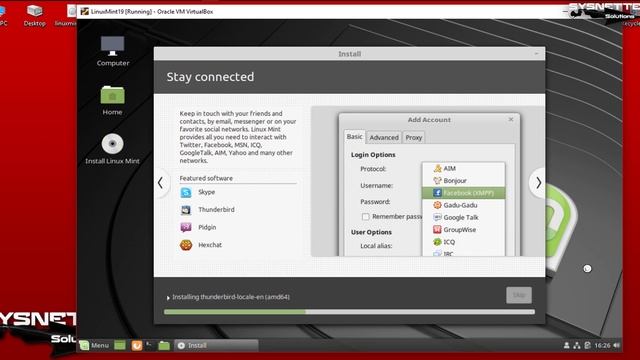
Task: Minimize the Install window
Action: click(536, 53)
